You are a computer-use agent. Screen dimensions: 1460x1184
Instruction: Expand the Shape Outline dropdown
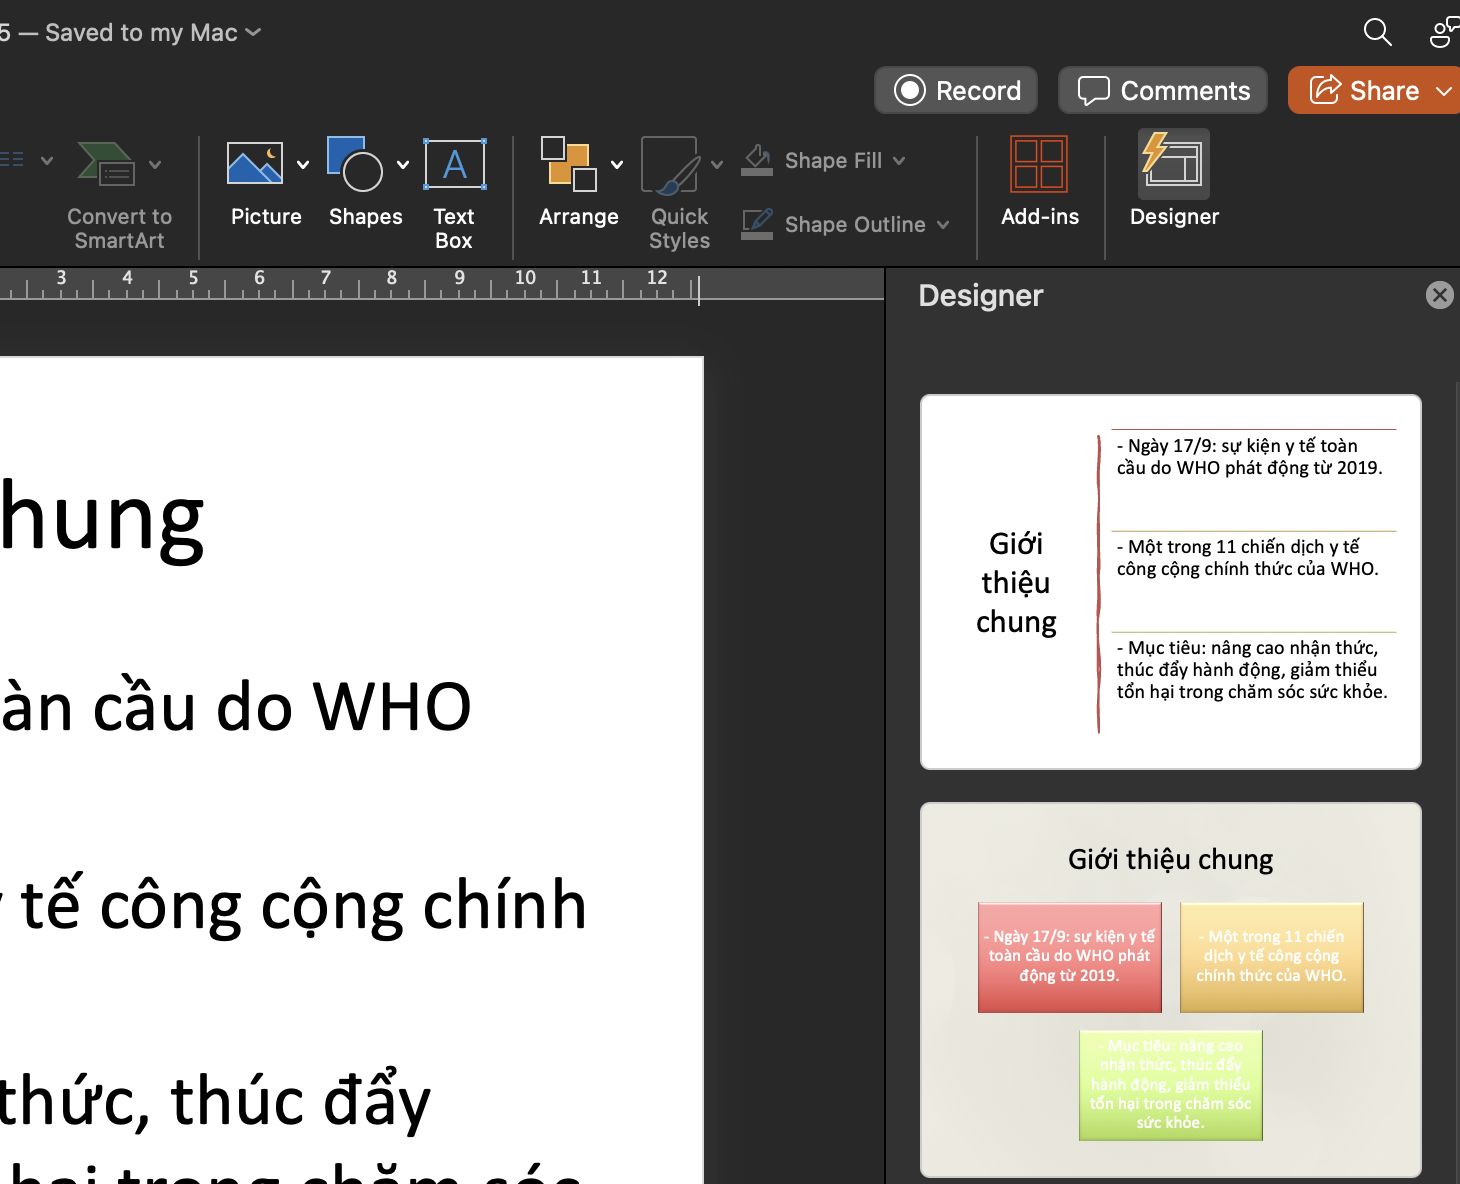(943, 225)
